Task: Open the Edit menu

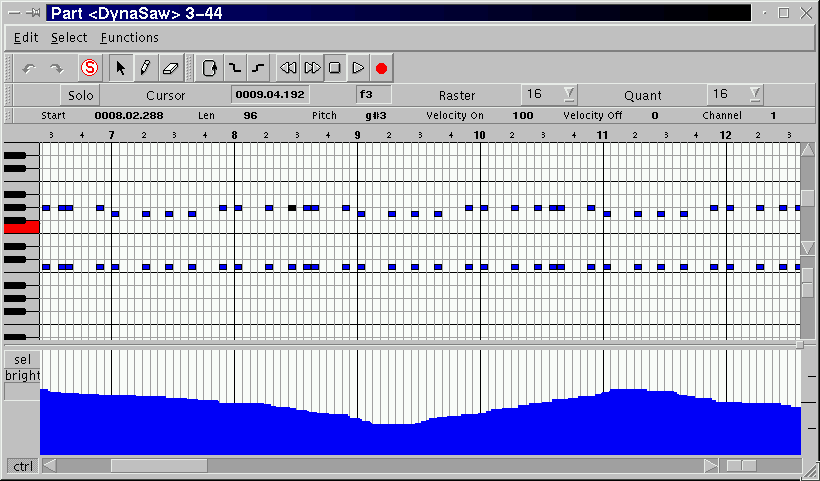Action: pyautogui.click(x=26, y=37)
